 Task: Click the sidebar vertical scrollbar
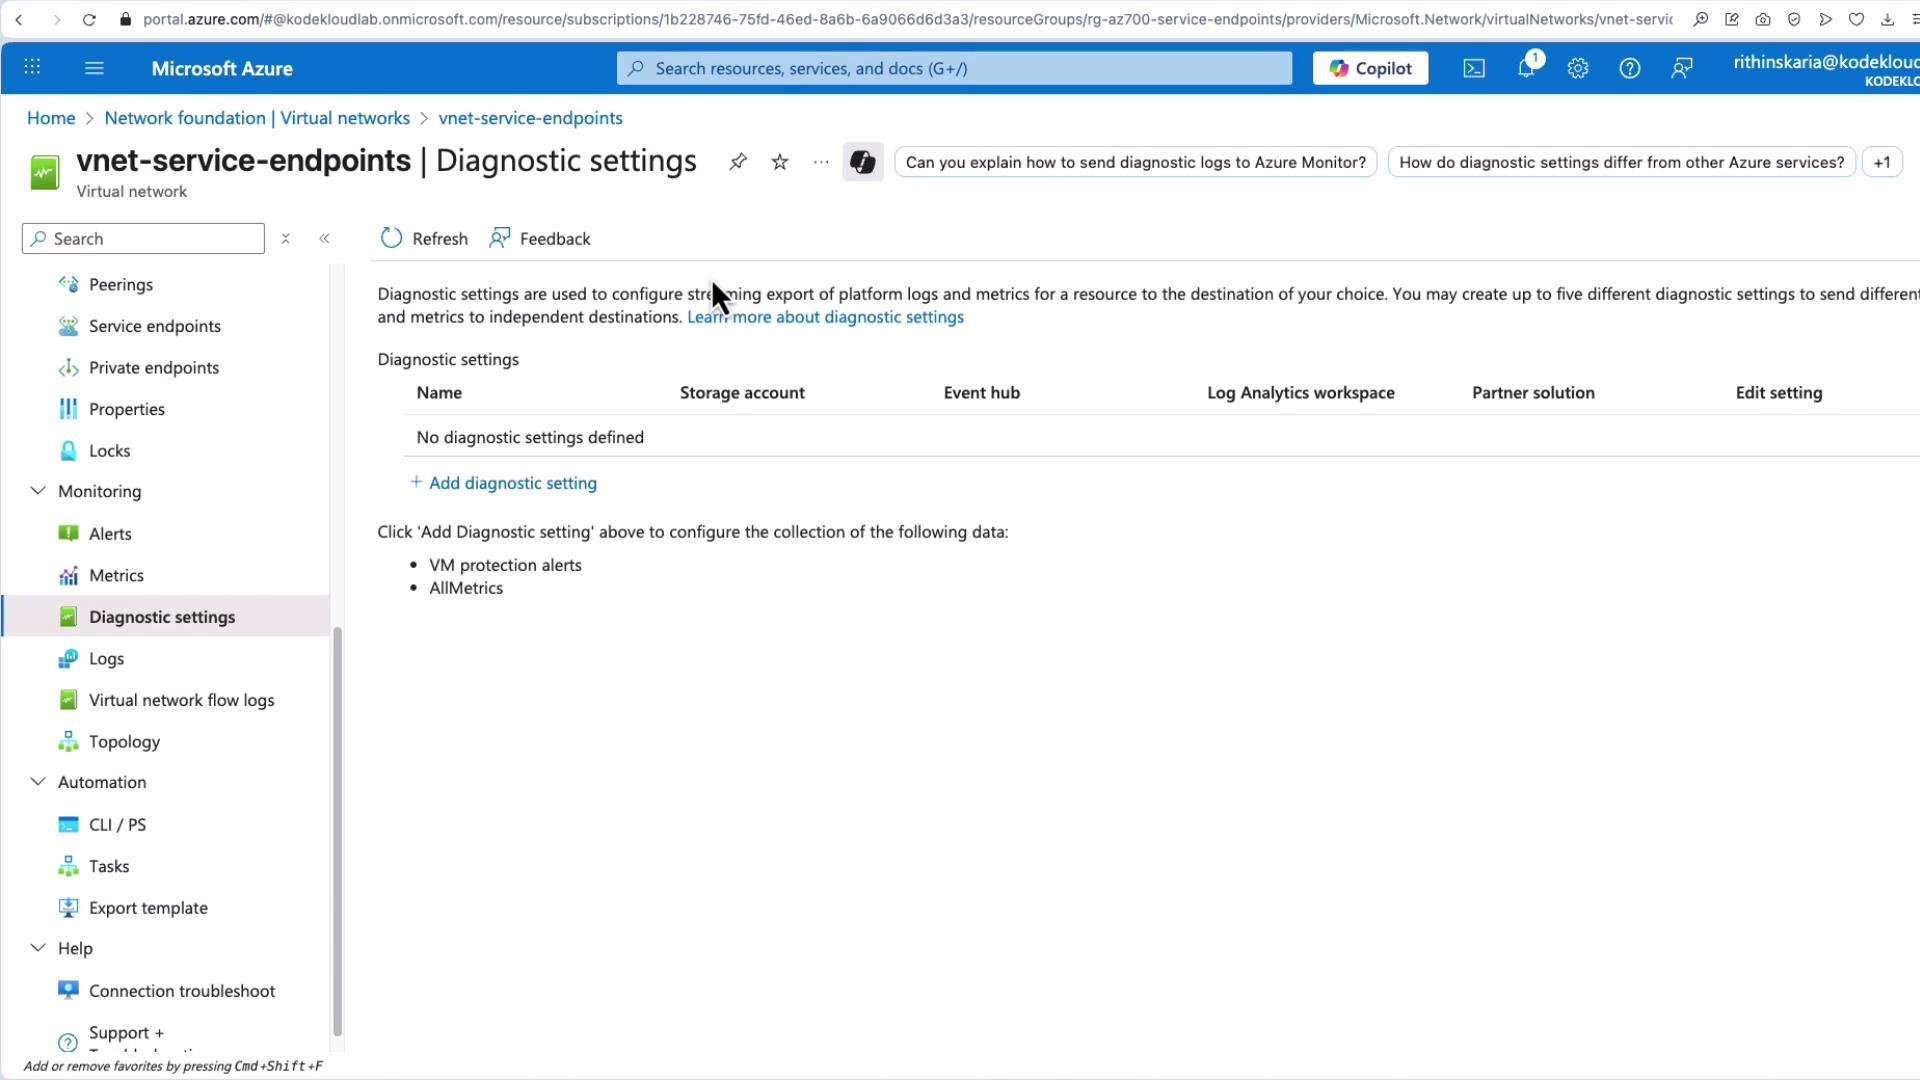click(x=337, y=830)
